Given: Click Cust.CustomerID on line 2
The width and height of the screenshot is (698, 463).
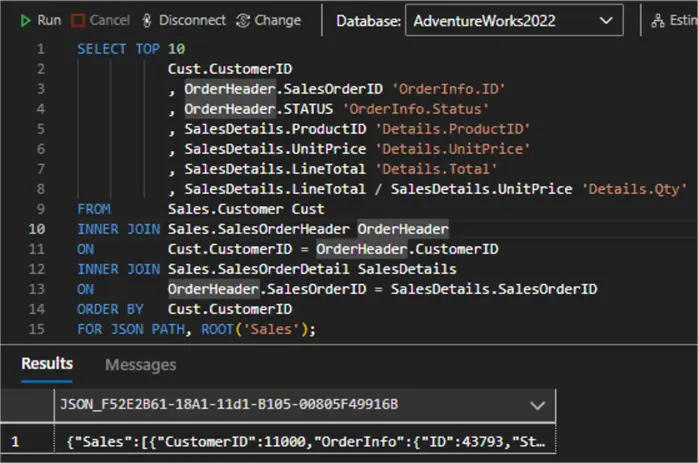Looking at the screenshot, I should pyautogui.click(x=230, y=69).
